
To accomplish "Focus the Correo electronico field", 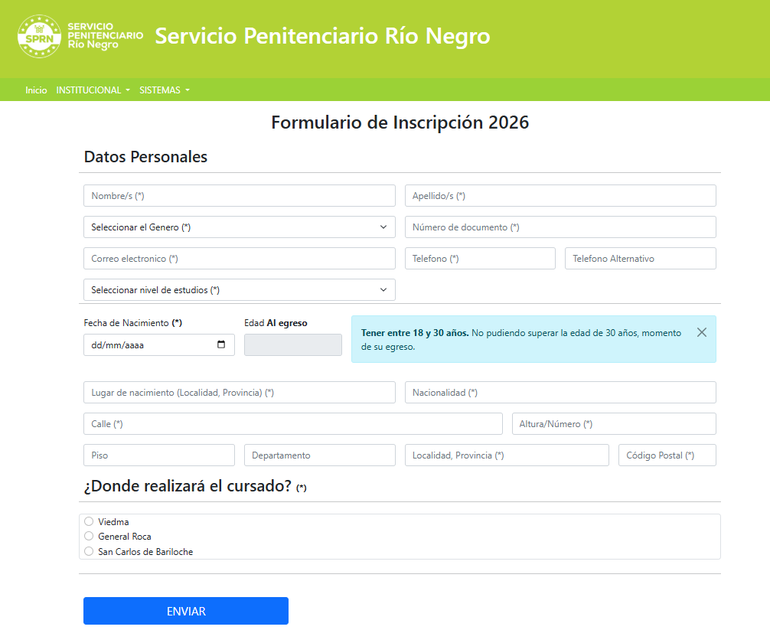I will pos(239,258).
